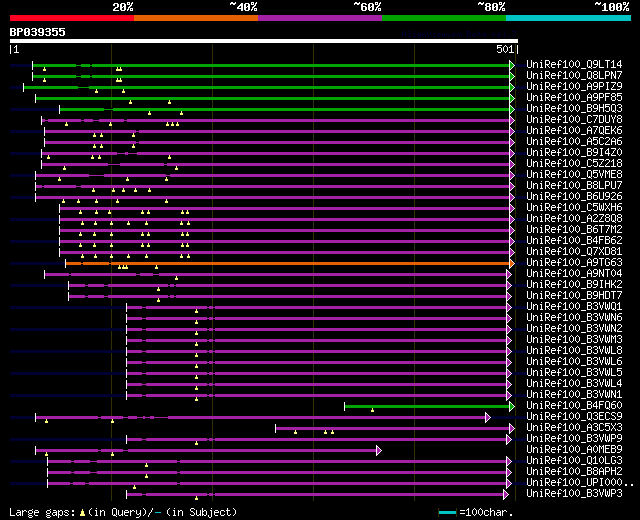Screen dimensions: 640x520
Task: Click the UniRef100_B6T7M2 text
Action: point(574,230)
